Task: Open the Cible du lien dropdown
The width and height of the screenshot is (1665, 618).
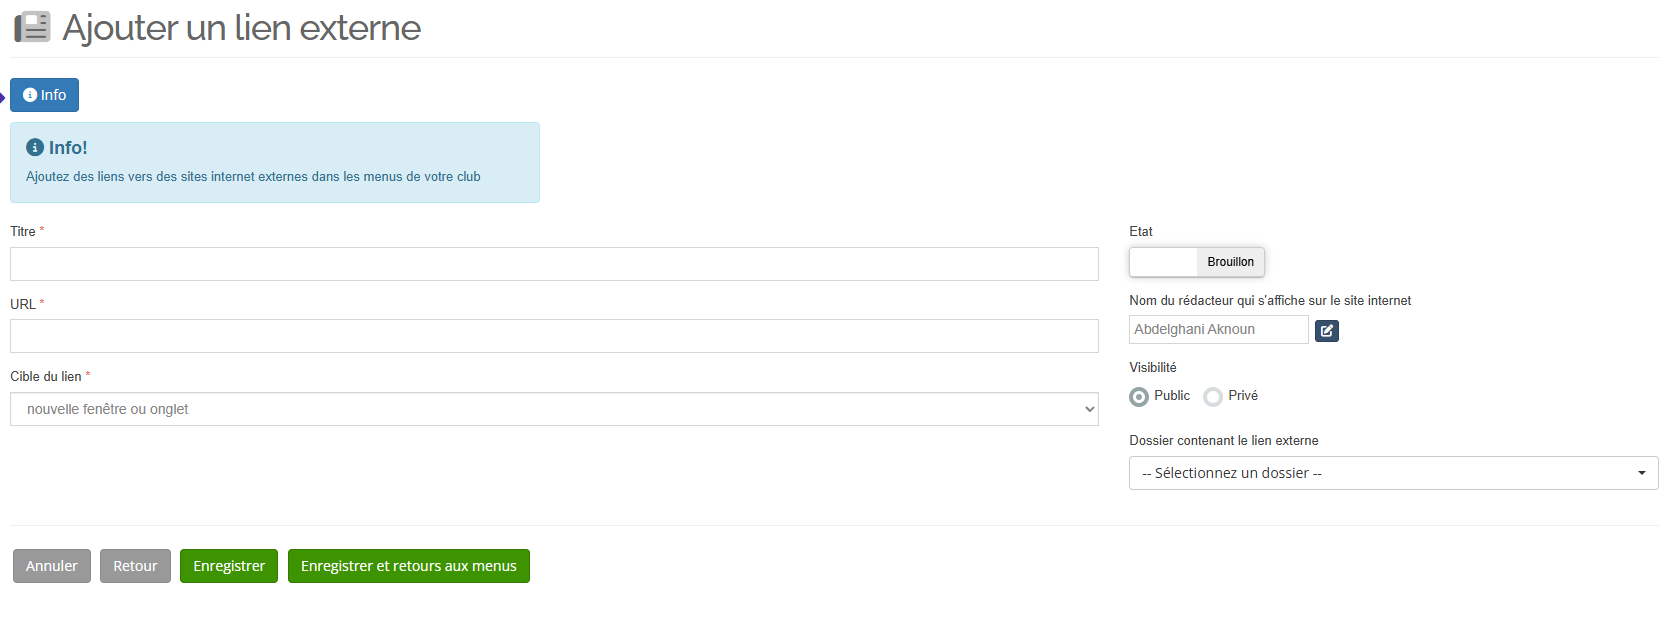Action: [554, 409]
